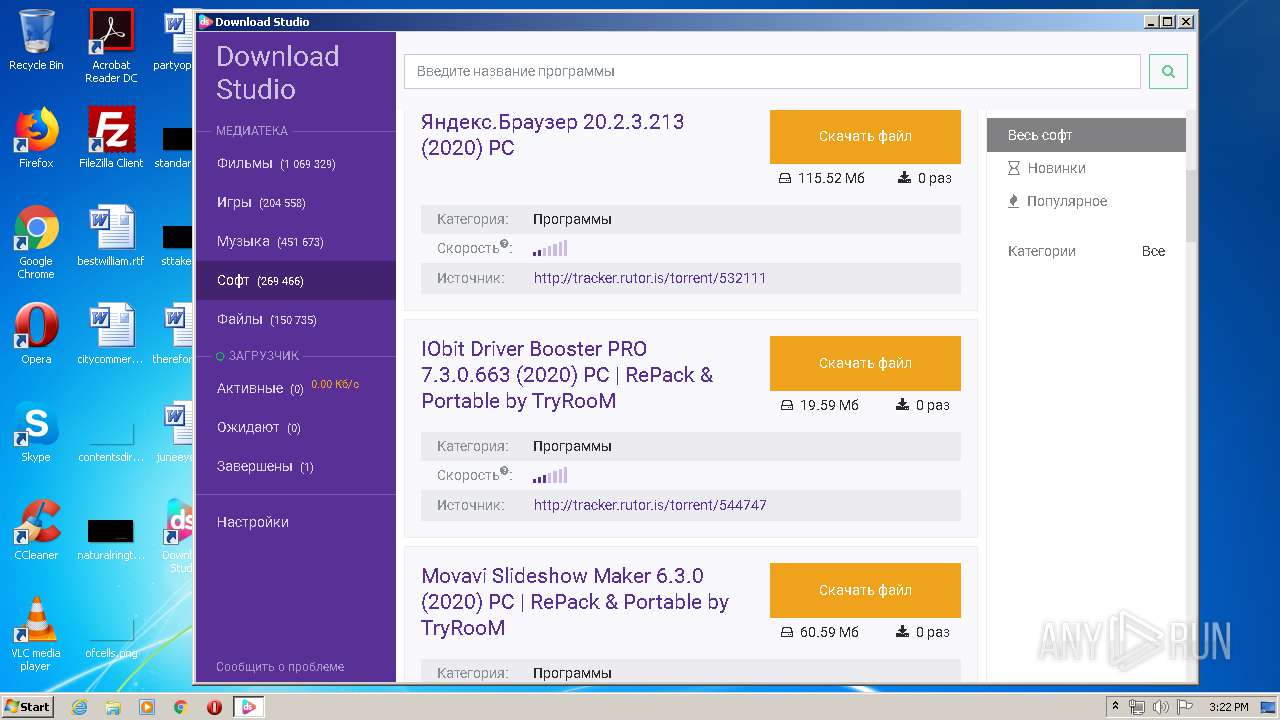
Task: Download IObit Driver Booster via Скачать файл
Action: click(865, 363)
